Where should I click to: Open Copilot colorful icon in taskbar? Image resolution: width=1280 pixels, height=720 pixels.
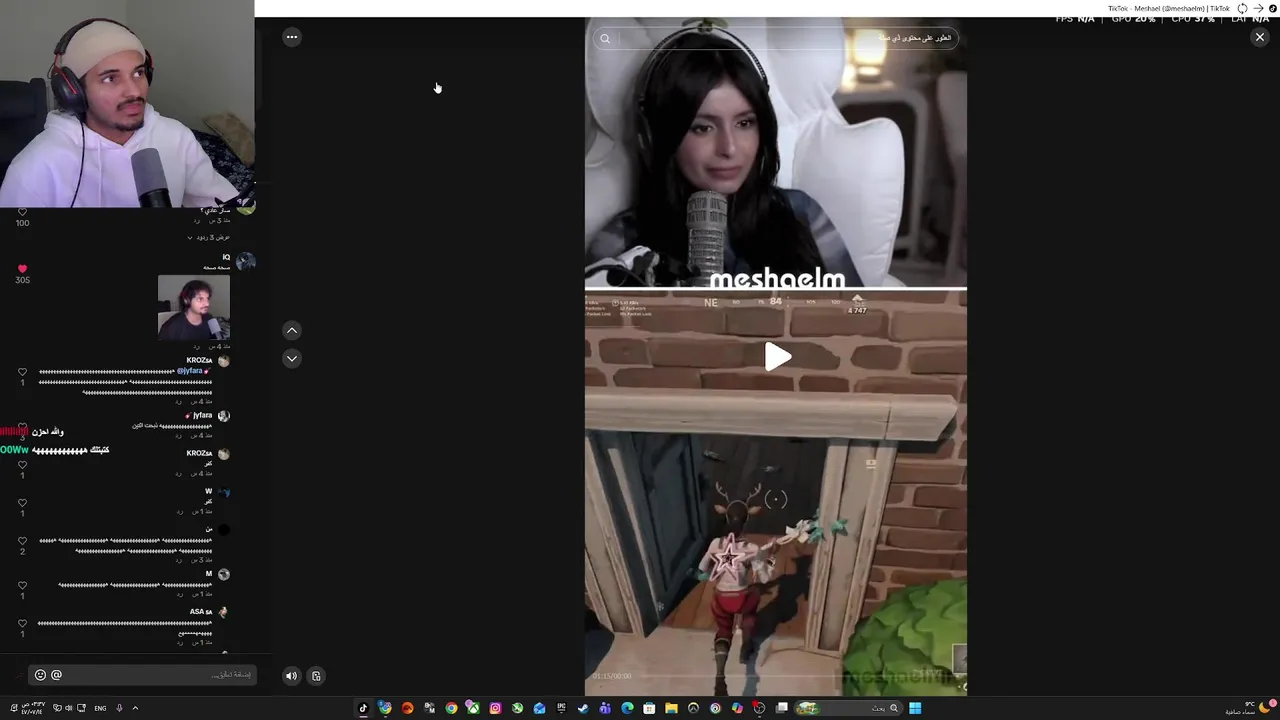point(737,708)
